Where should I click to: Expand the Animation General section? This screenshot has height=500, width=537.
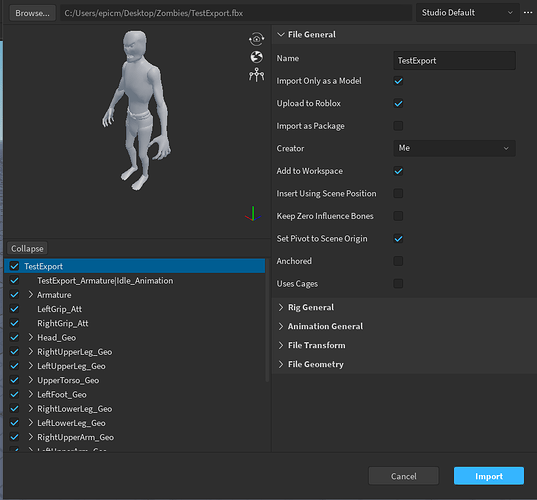click(281, 326)
